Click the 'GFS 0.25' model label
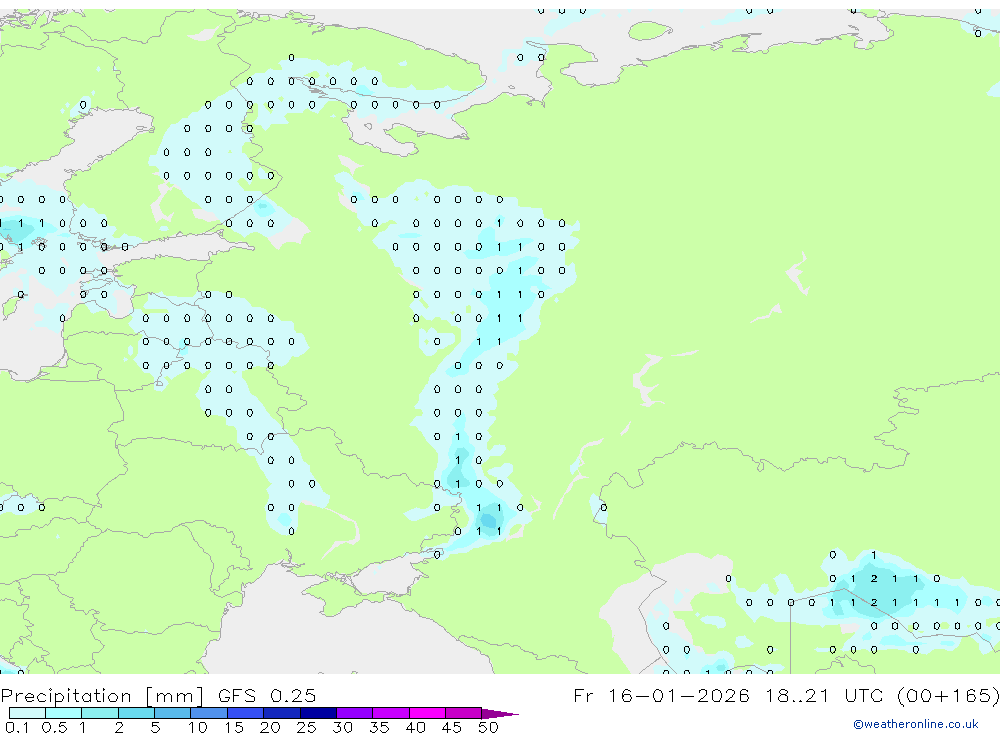 pyautogui.click(x=267, y=695)
